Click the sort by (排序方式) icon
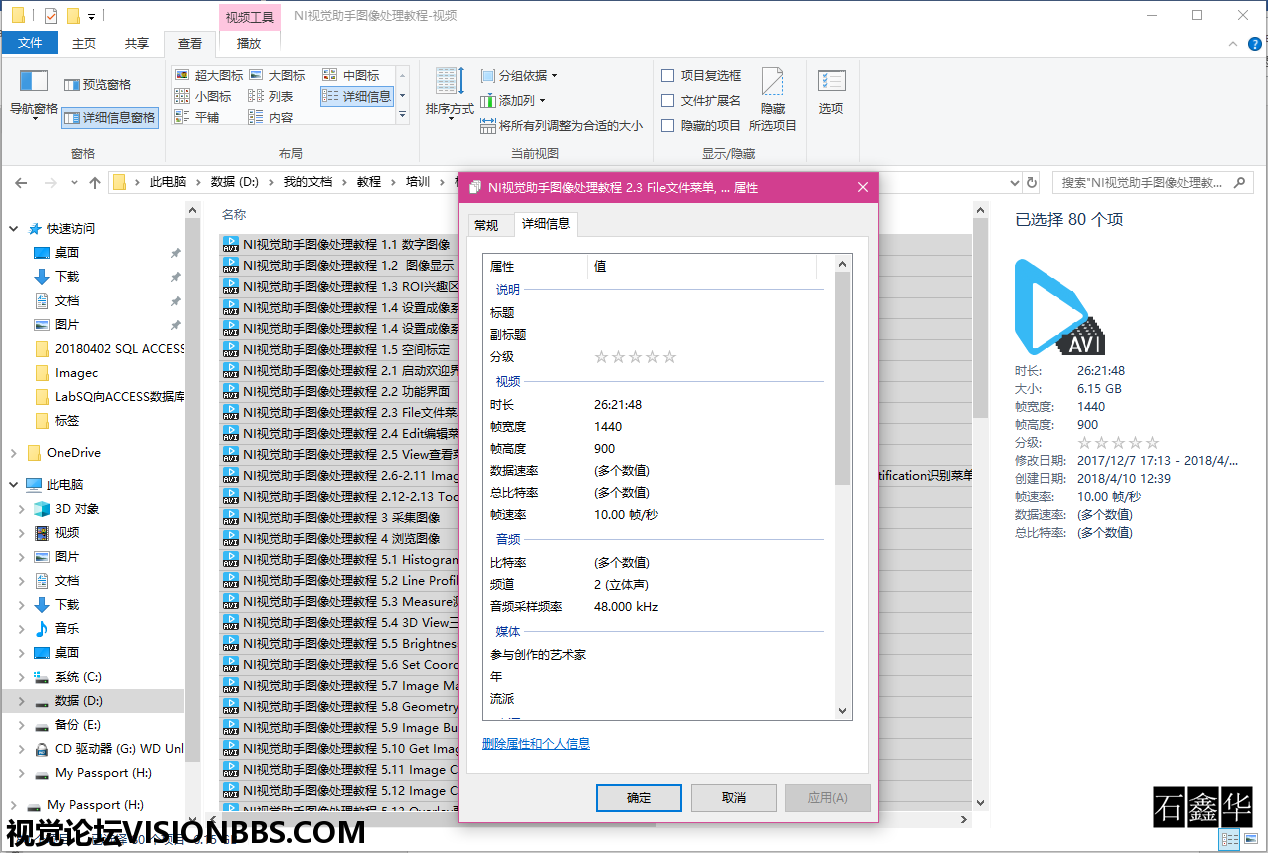The width and height of the screenshot is (1268, 853). pyautogui.click(x=449, y=83)
